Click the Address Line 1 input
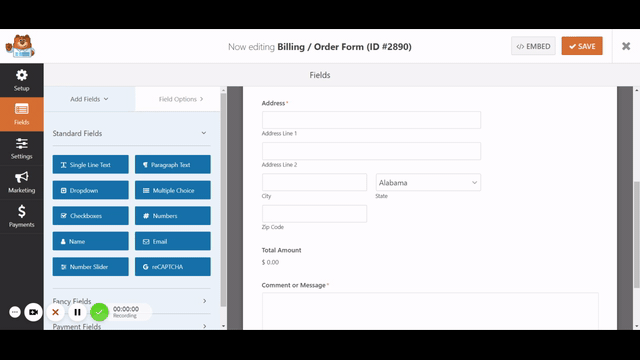The image size is (640, 360). coord(371,120)
